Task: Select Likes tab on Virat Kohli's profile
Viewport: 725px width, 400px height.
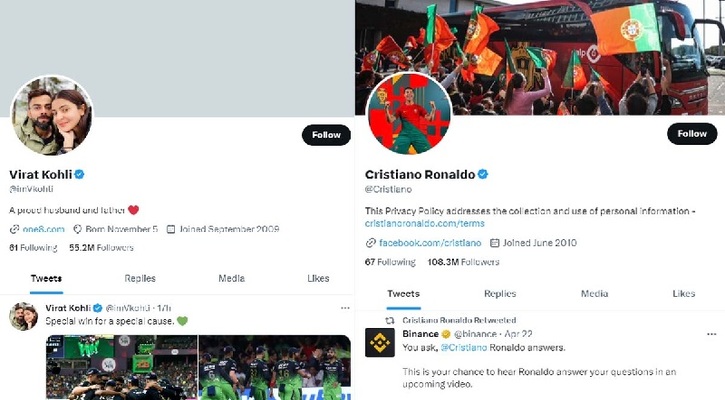Action: tap(318, 278)
